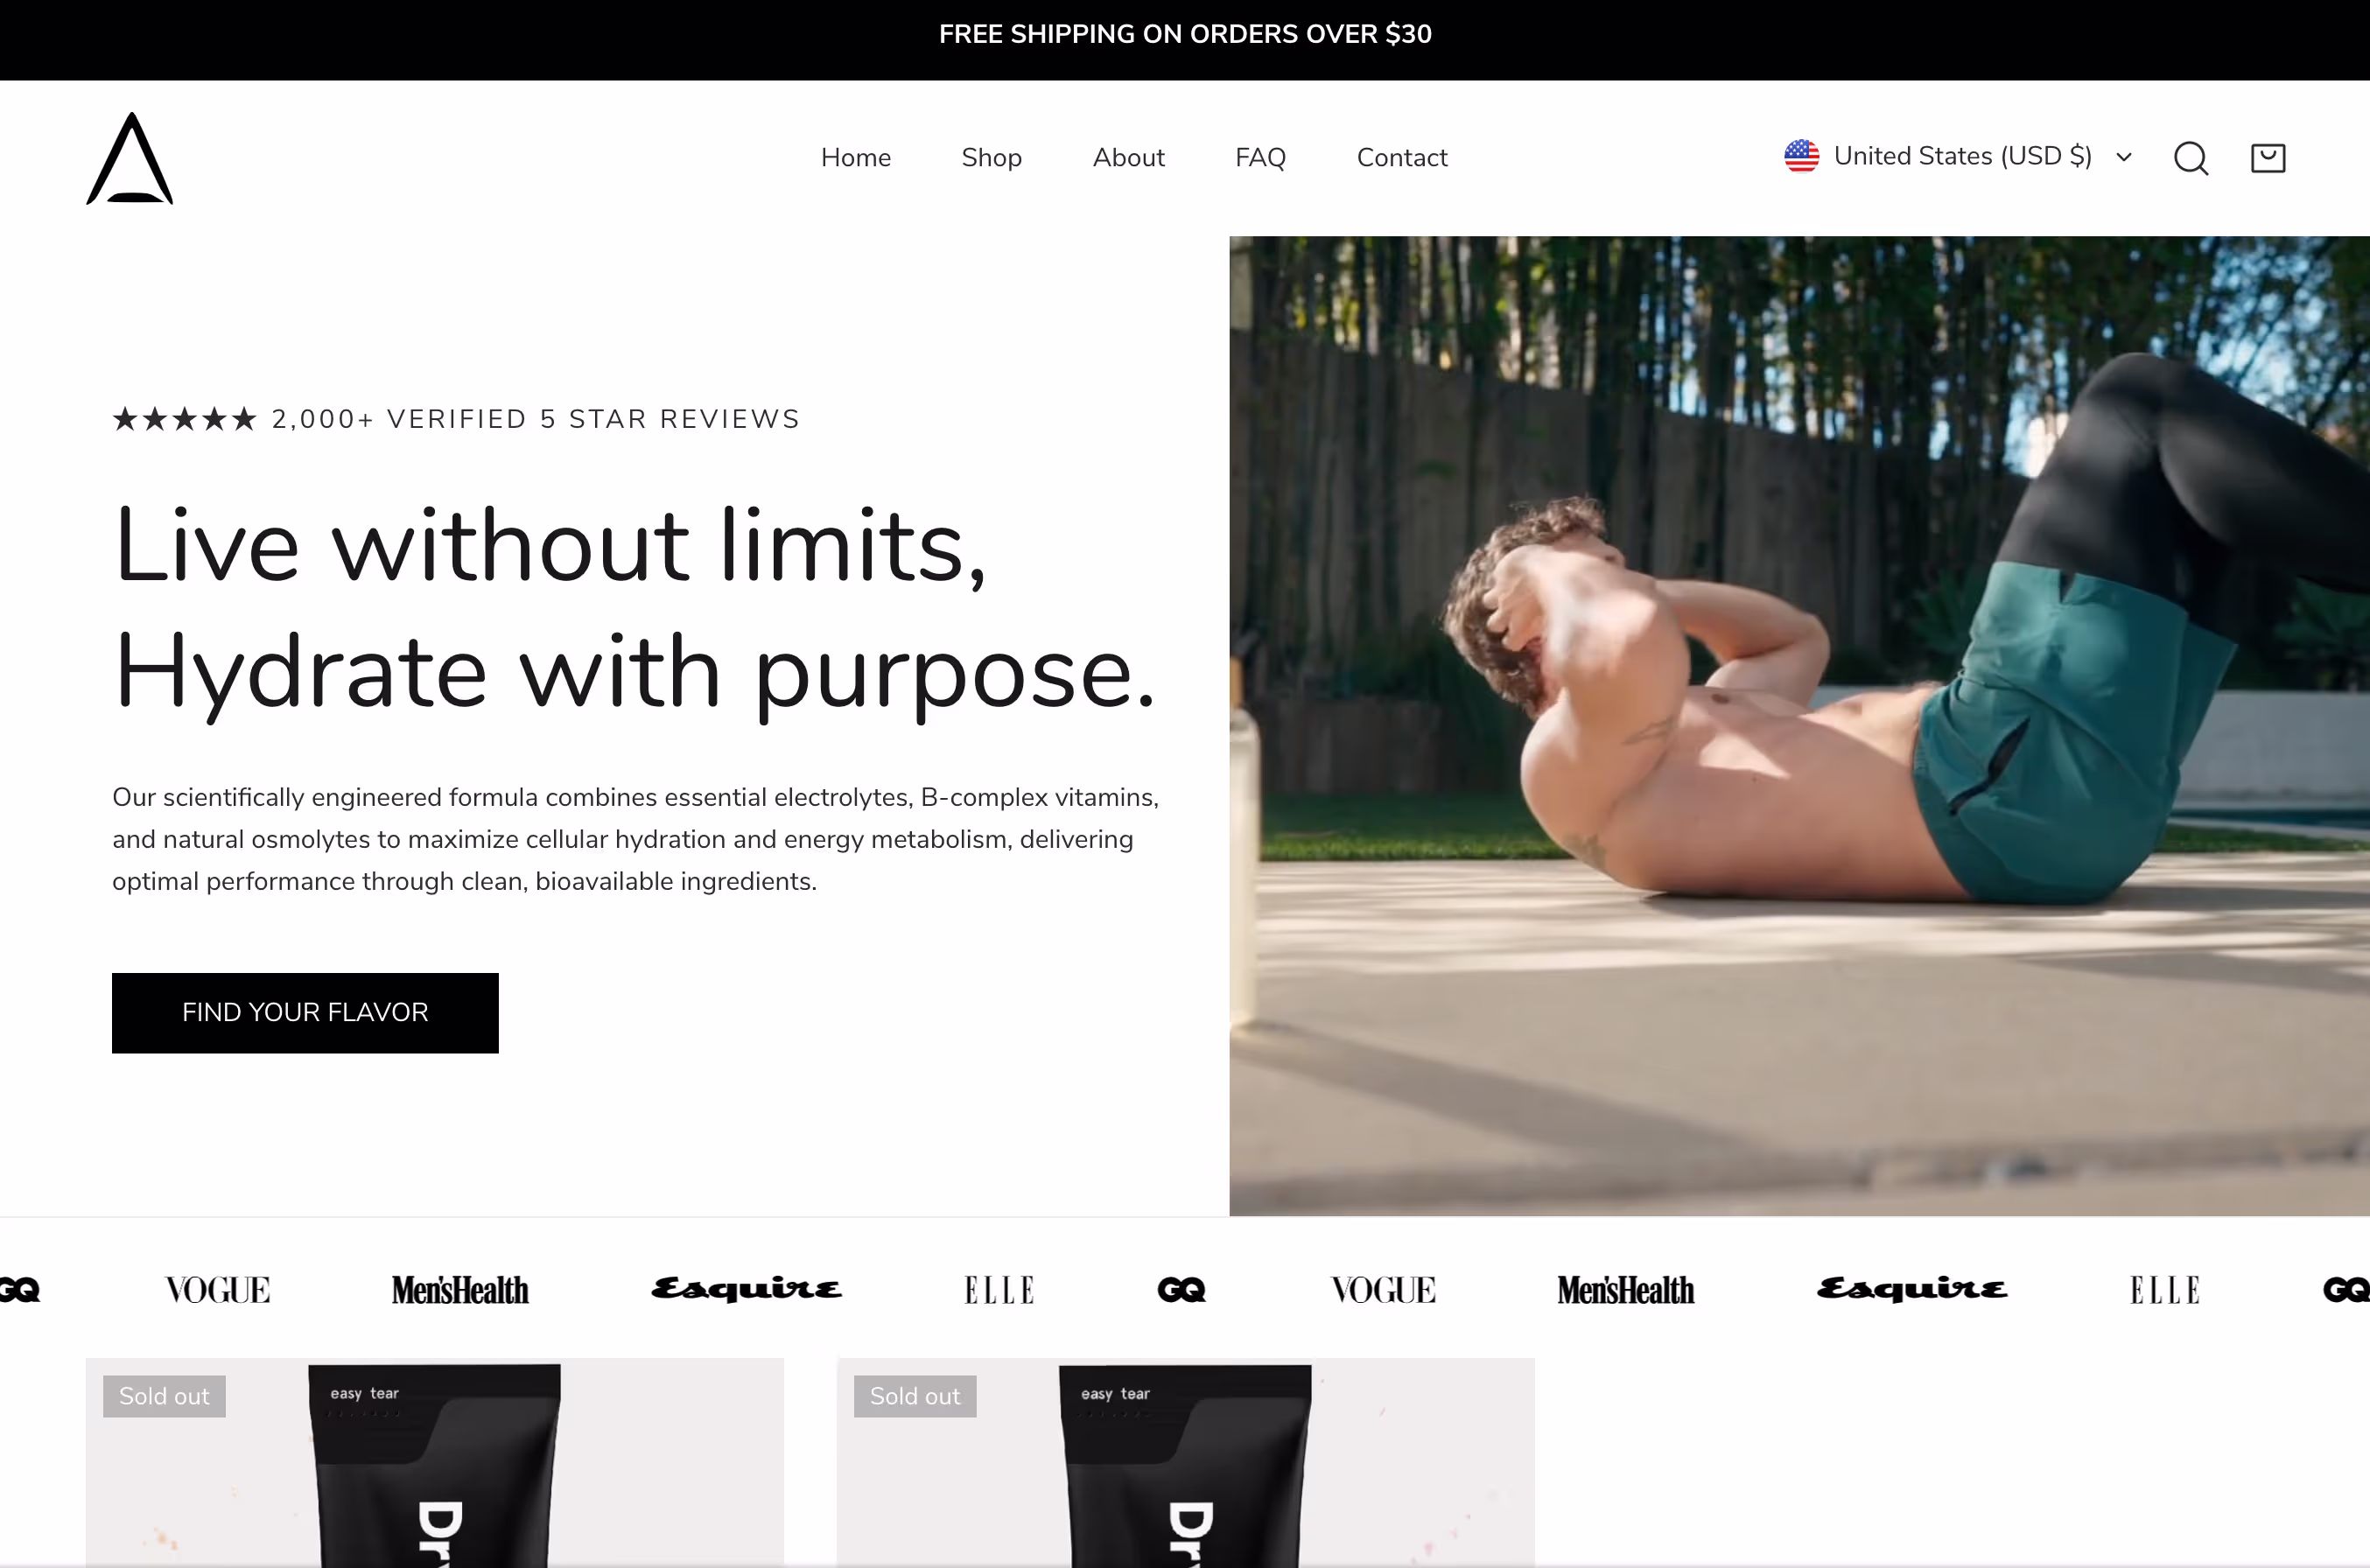2370x1568 pixels.
Task: Expand the United States (USD $) selector
Action: tap(1958, 157)
